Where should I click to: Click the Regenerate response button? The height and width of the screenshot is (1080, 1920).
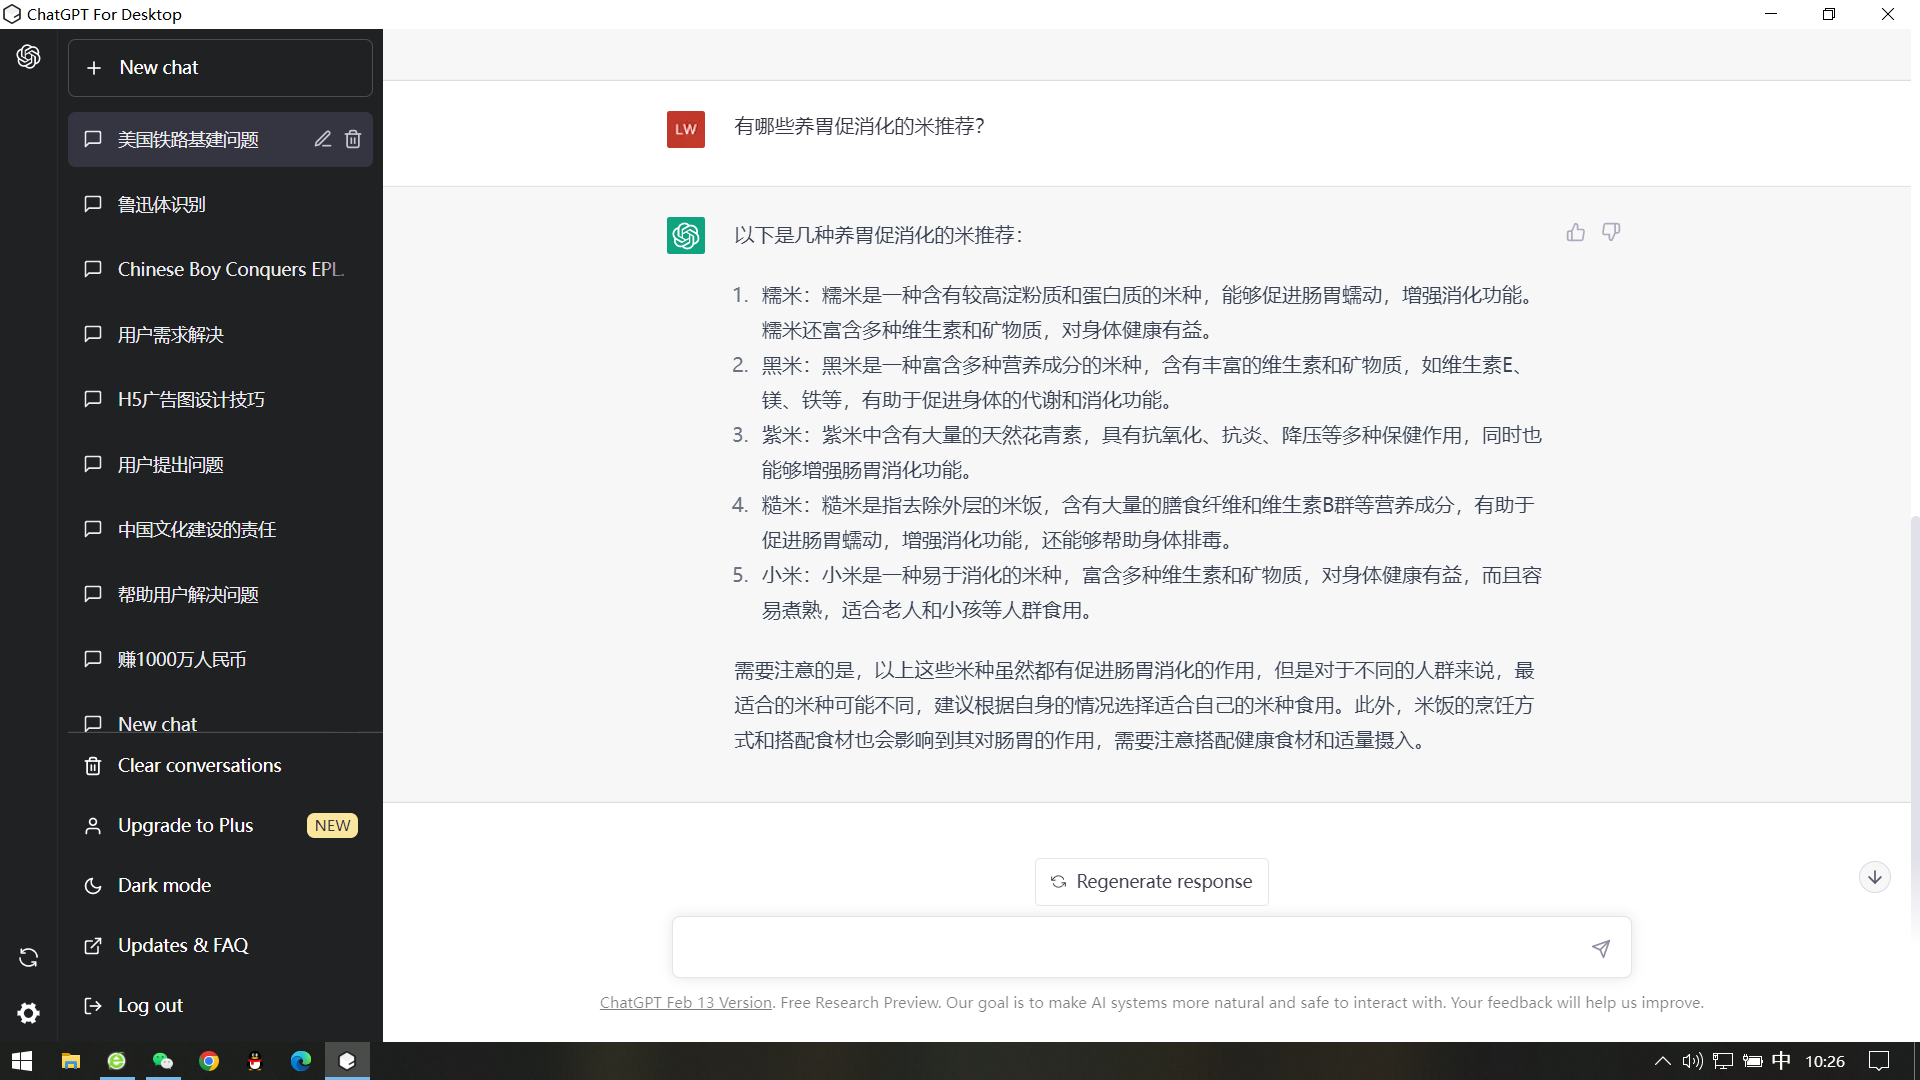point(1151,881)
